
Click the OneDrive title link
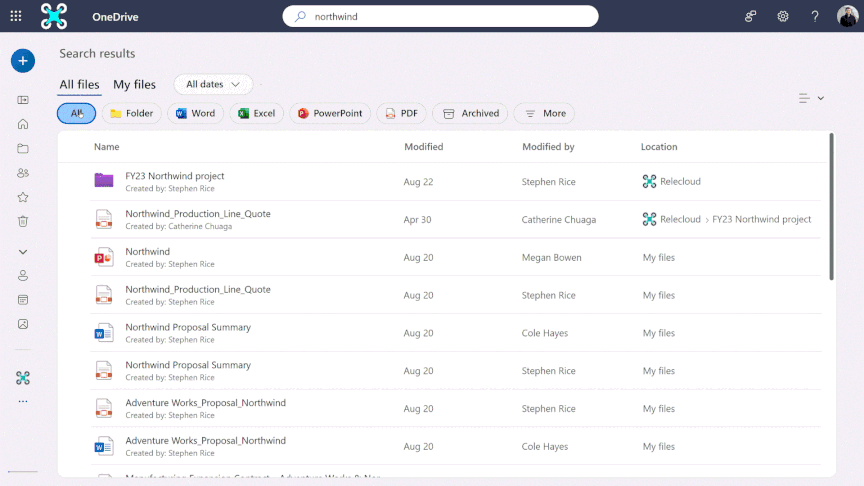(x=115, y=17)
